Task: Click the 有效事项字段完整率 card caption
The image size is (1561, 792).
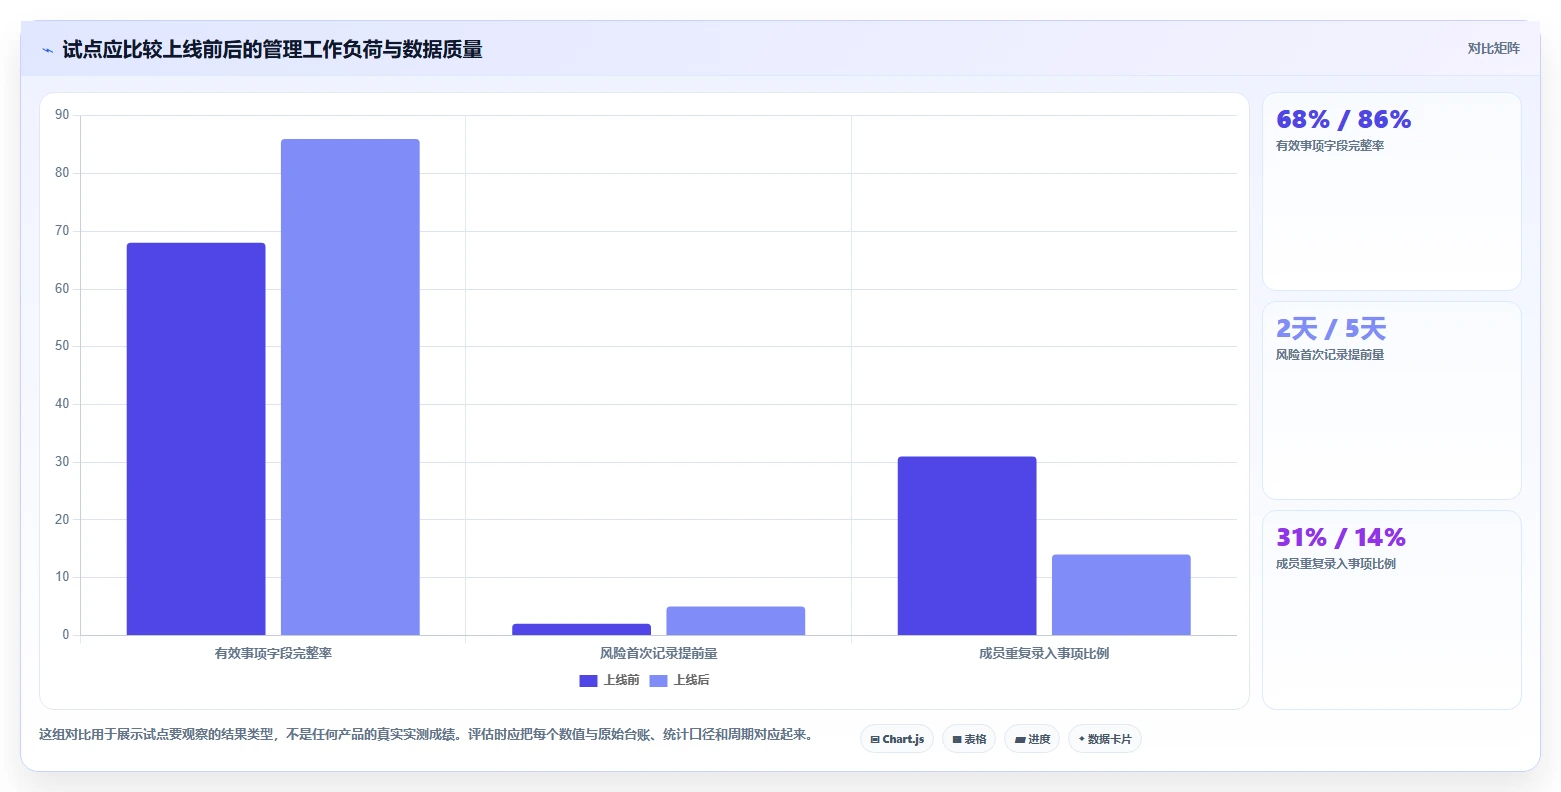Action: [x=1330, y=146]
